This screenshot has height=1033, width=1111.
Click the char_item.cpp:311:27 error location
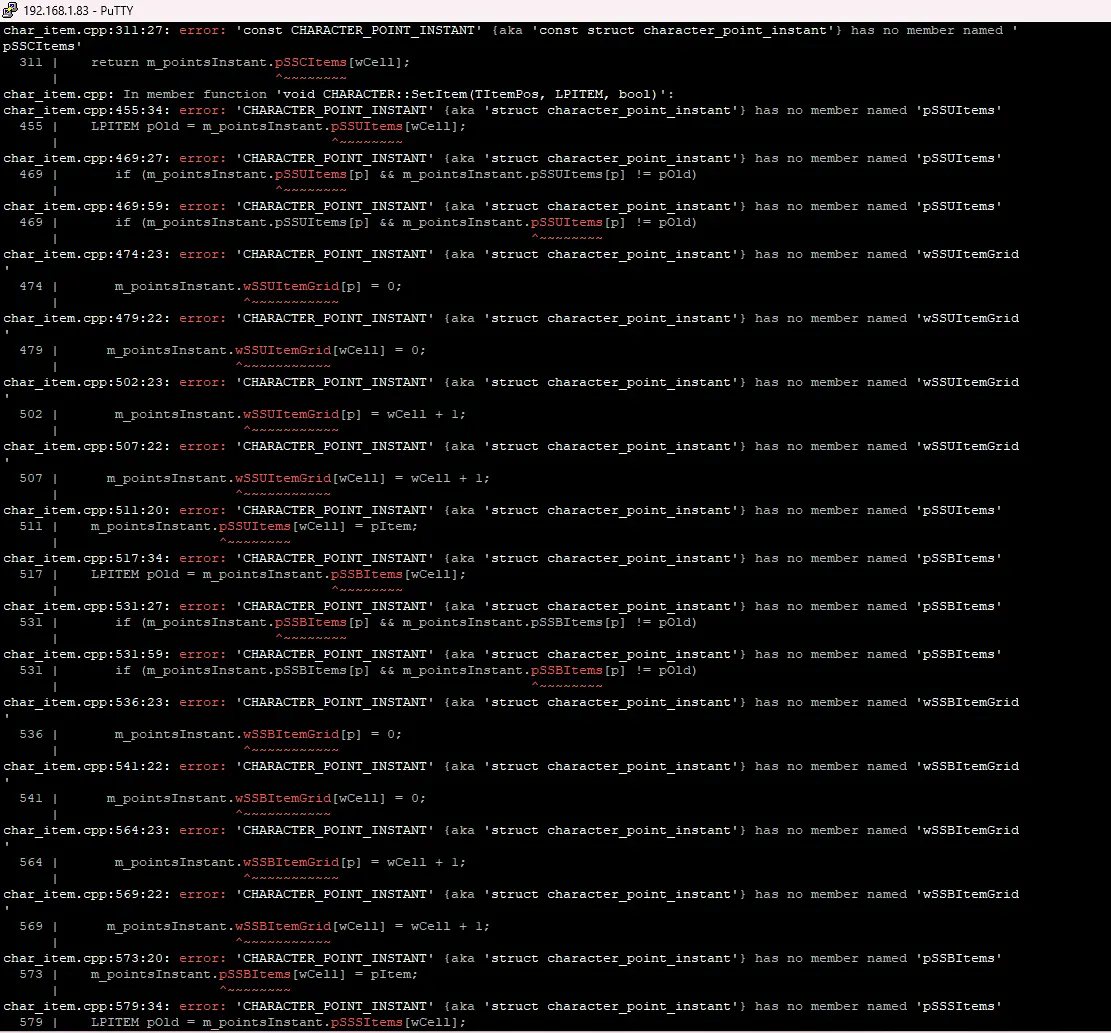(86, 30)
